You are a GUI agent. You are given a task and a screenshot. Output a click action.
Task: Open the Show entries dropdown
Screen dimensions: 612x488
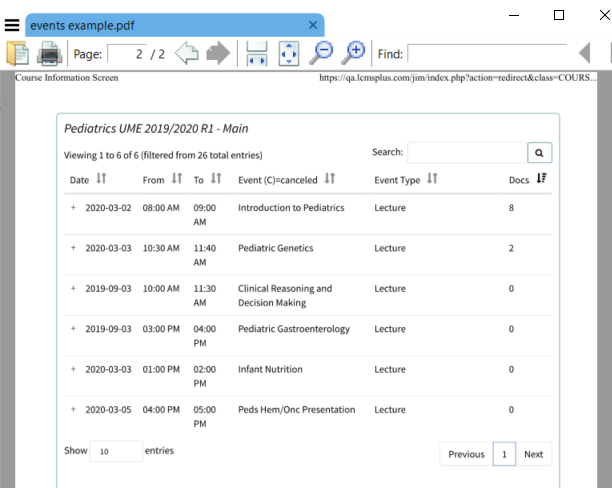(x=116, y=451)
